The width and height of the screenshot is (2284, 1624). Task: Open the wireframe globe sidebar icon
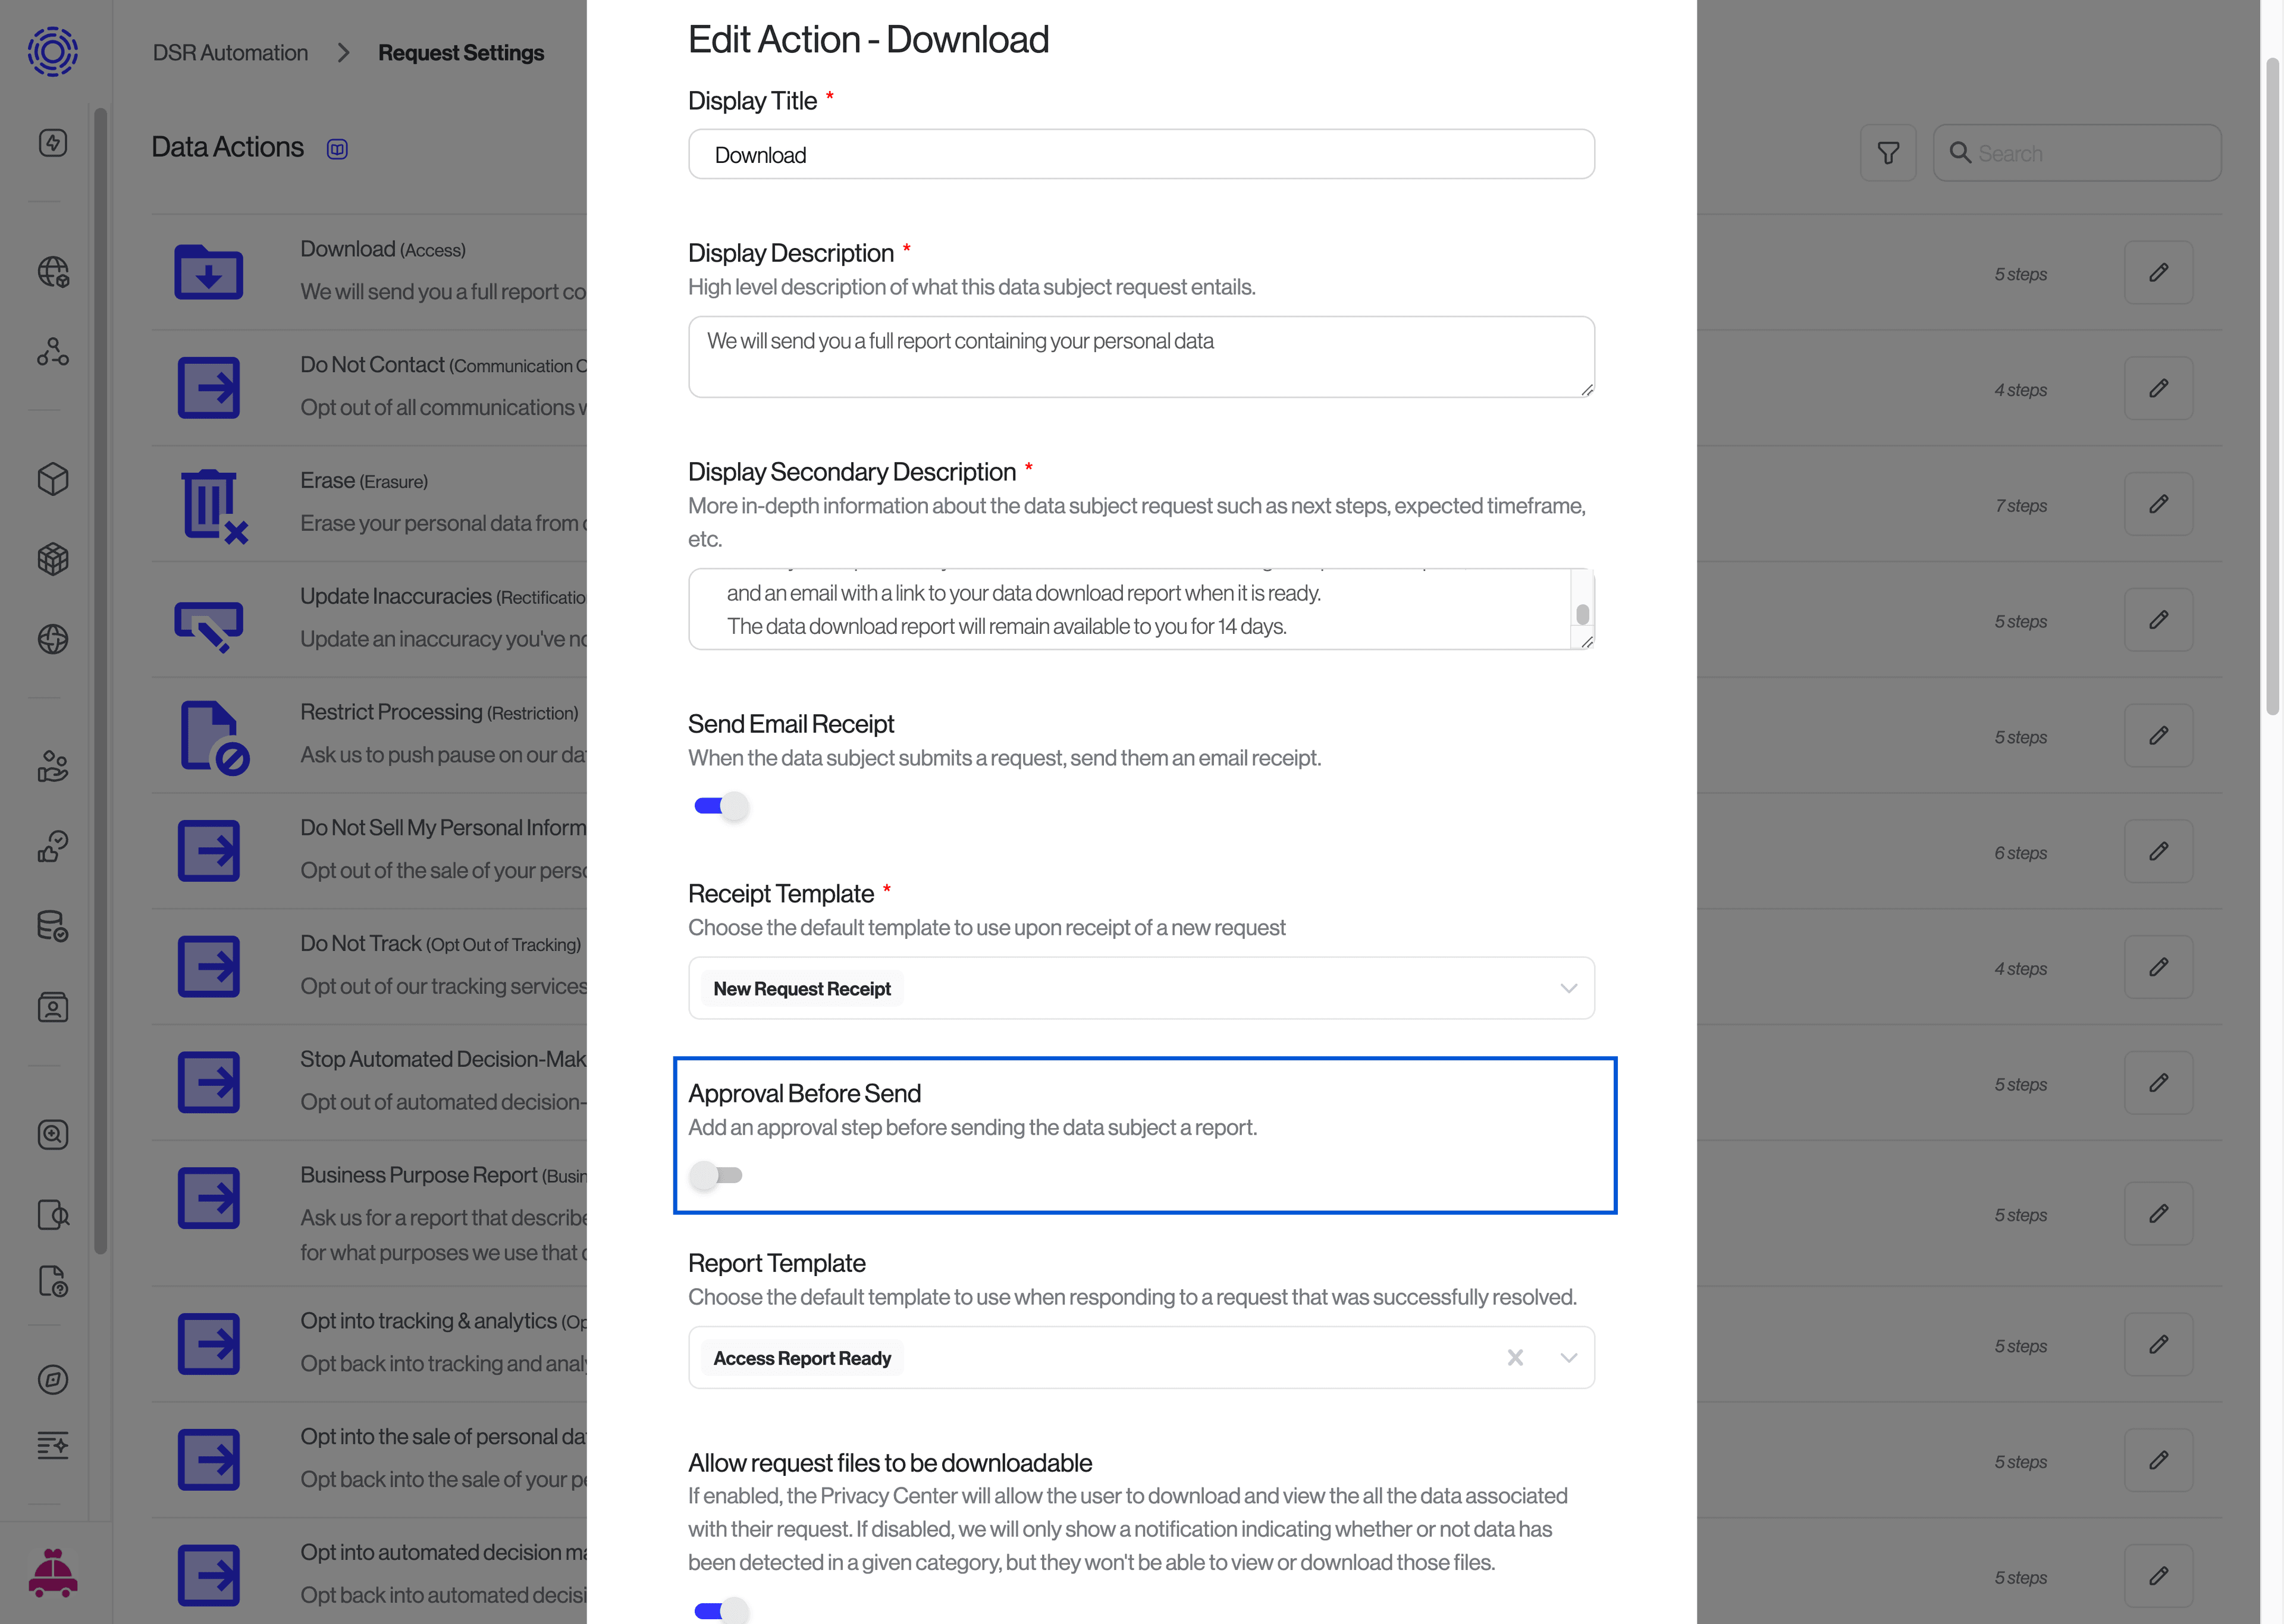[53, 639]
